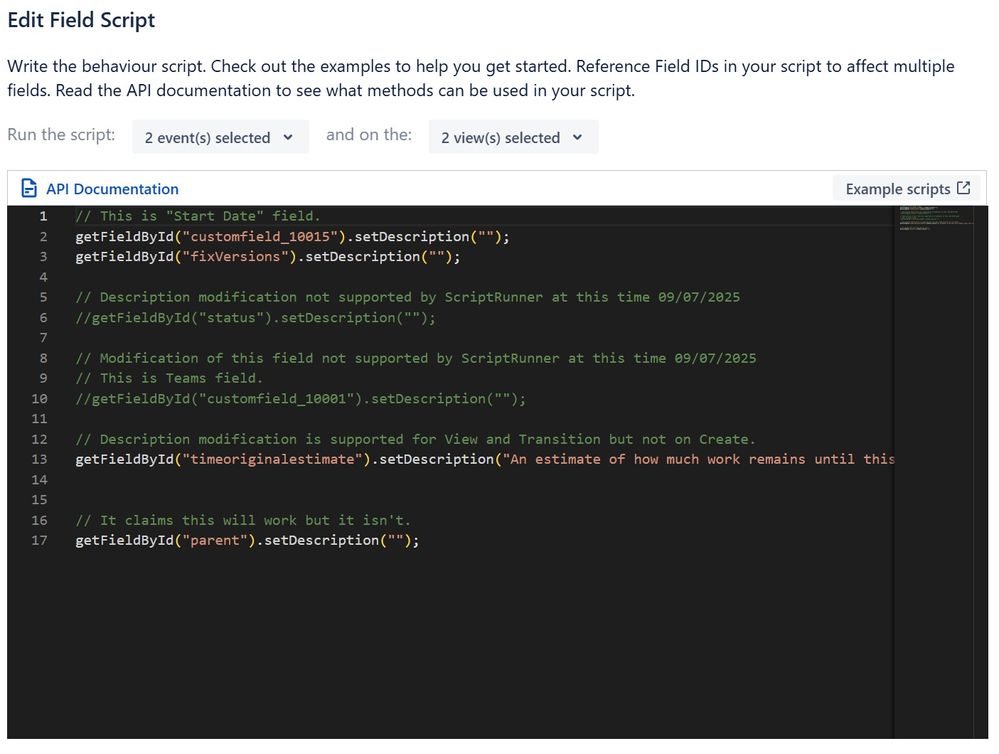The image size is (999, 754).
Task: Click the timeoriginalestimate setDescription line
Action: point(485,459)
